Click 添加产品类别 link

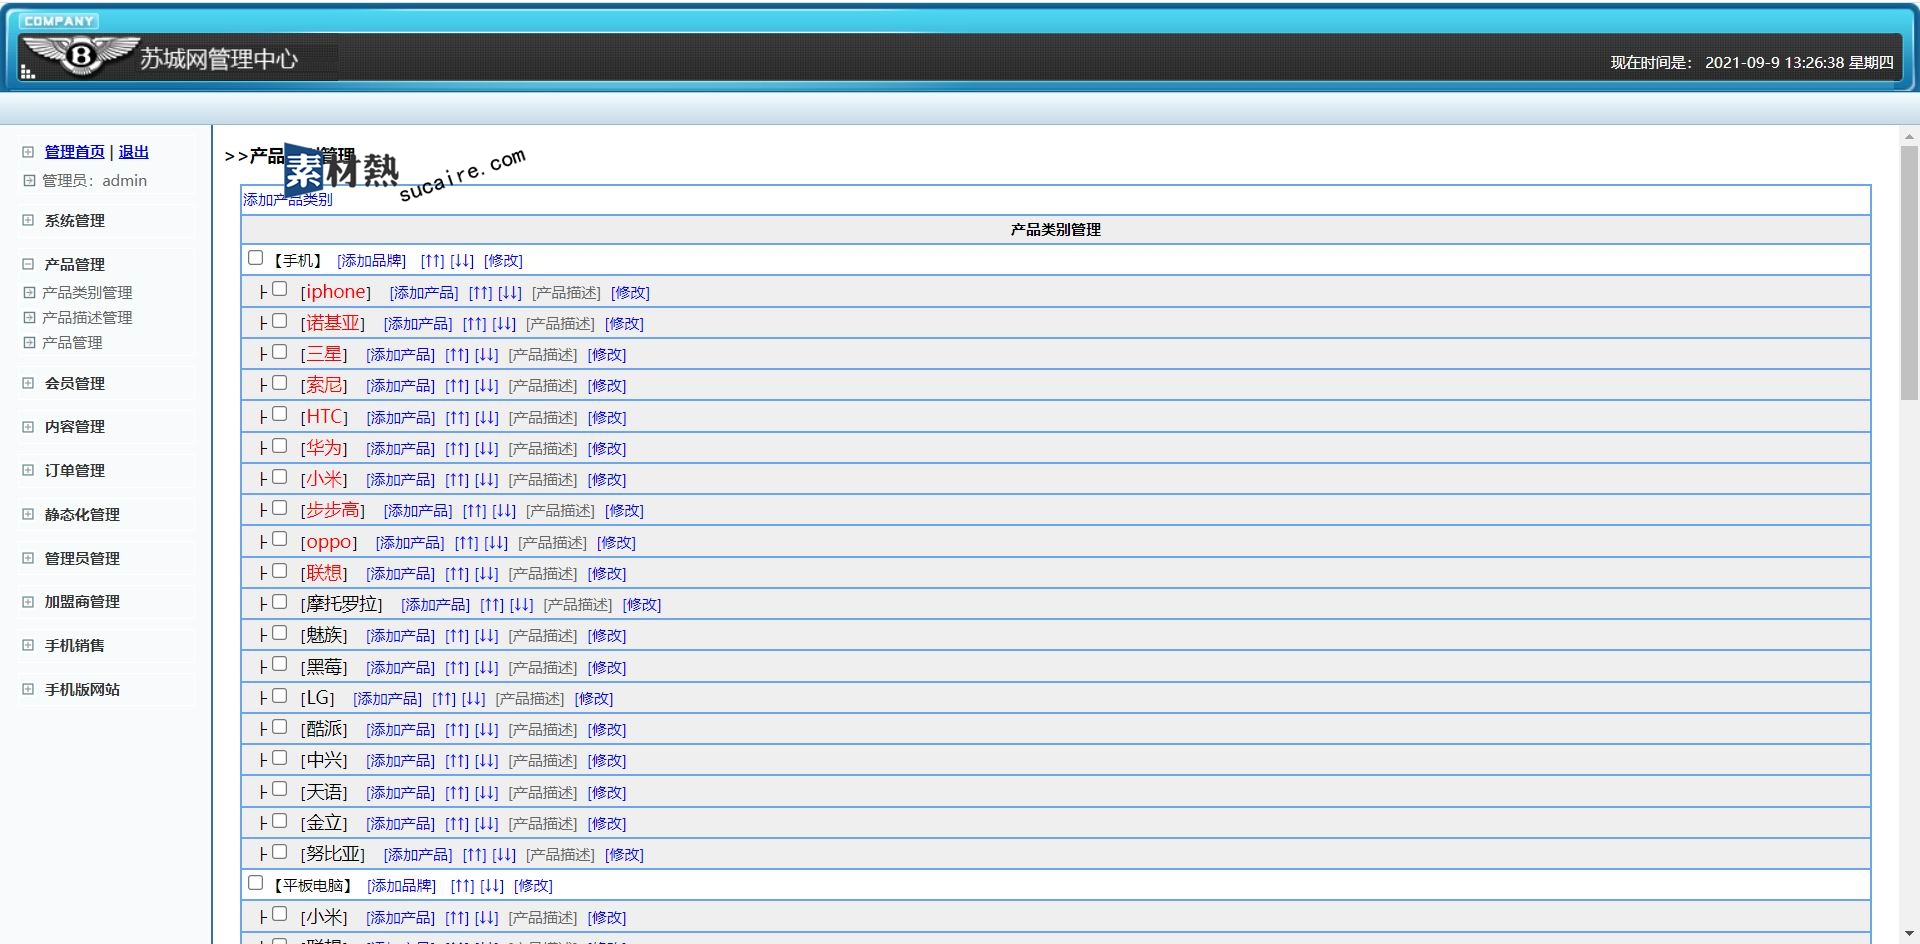pyautogui.click(x=288, y=200)
